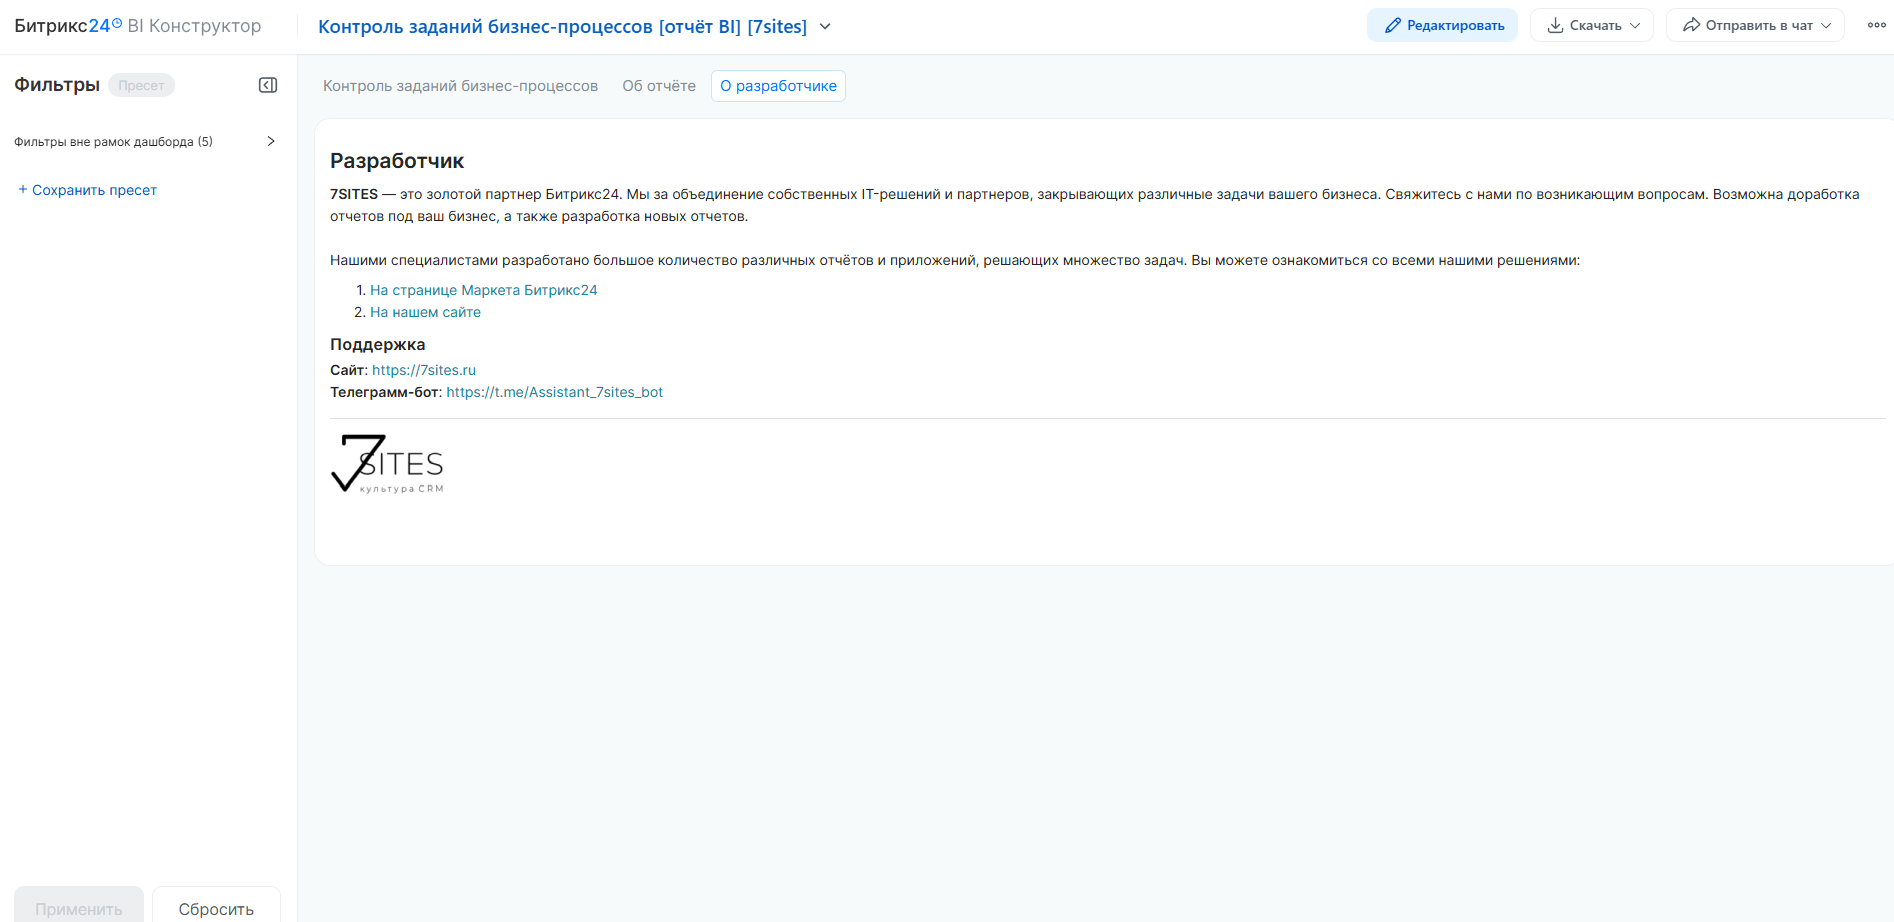Image resolution: width=1894 pixels, height=922 pixels.
Task: Open the https://7sites.ru link
Action: pyautogui.click(x=424, y=370)
